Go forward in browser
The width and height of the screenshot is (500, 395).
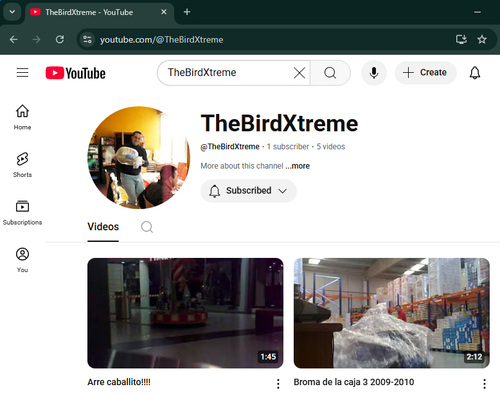[x=36, y=40]
